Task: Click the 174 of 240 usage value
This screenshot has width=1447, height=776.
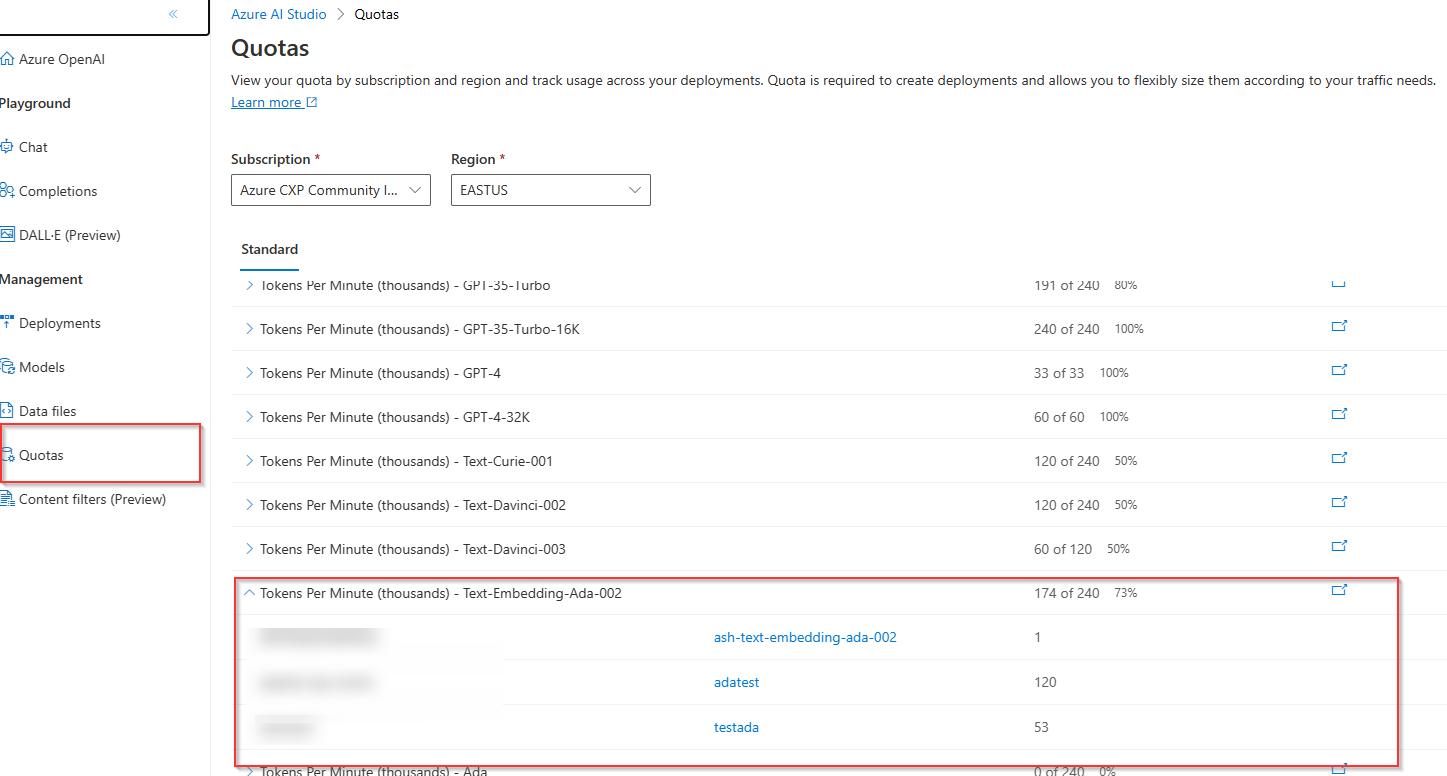Action: (x=1067, y=593)
